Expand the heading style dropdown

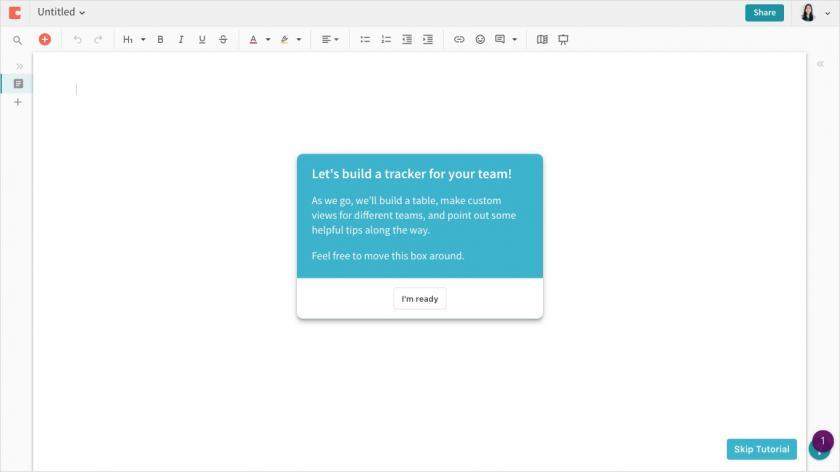pos(143,39)
